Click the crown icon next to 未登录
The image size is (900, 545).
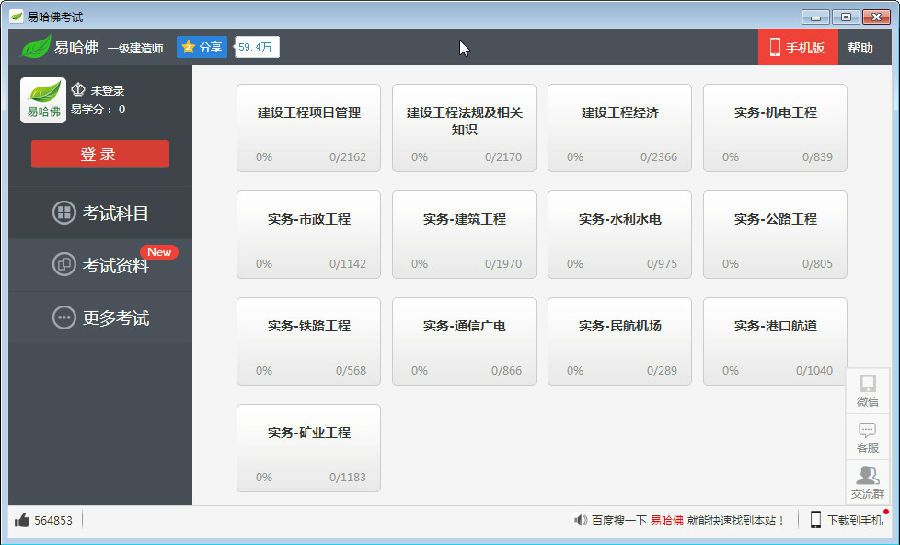pos(79,90)
